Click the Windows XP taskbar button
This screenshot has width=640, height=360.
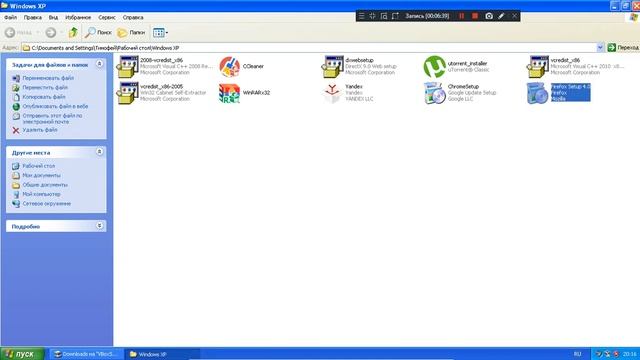(162, 354)
